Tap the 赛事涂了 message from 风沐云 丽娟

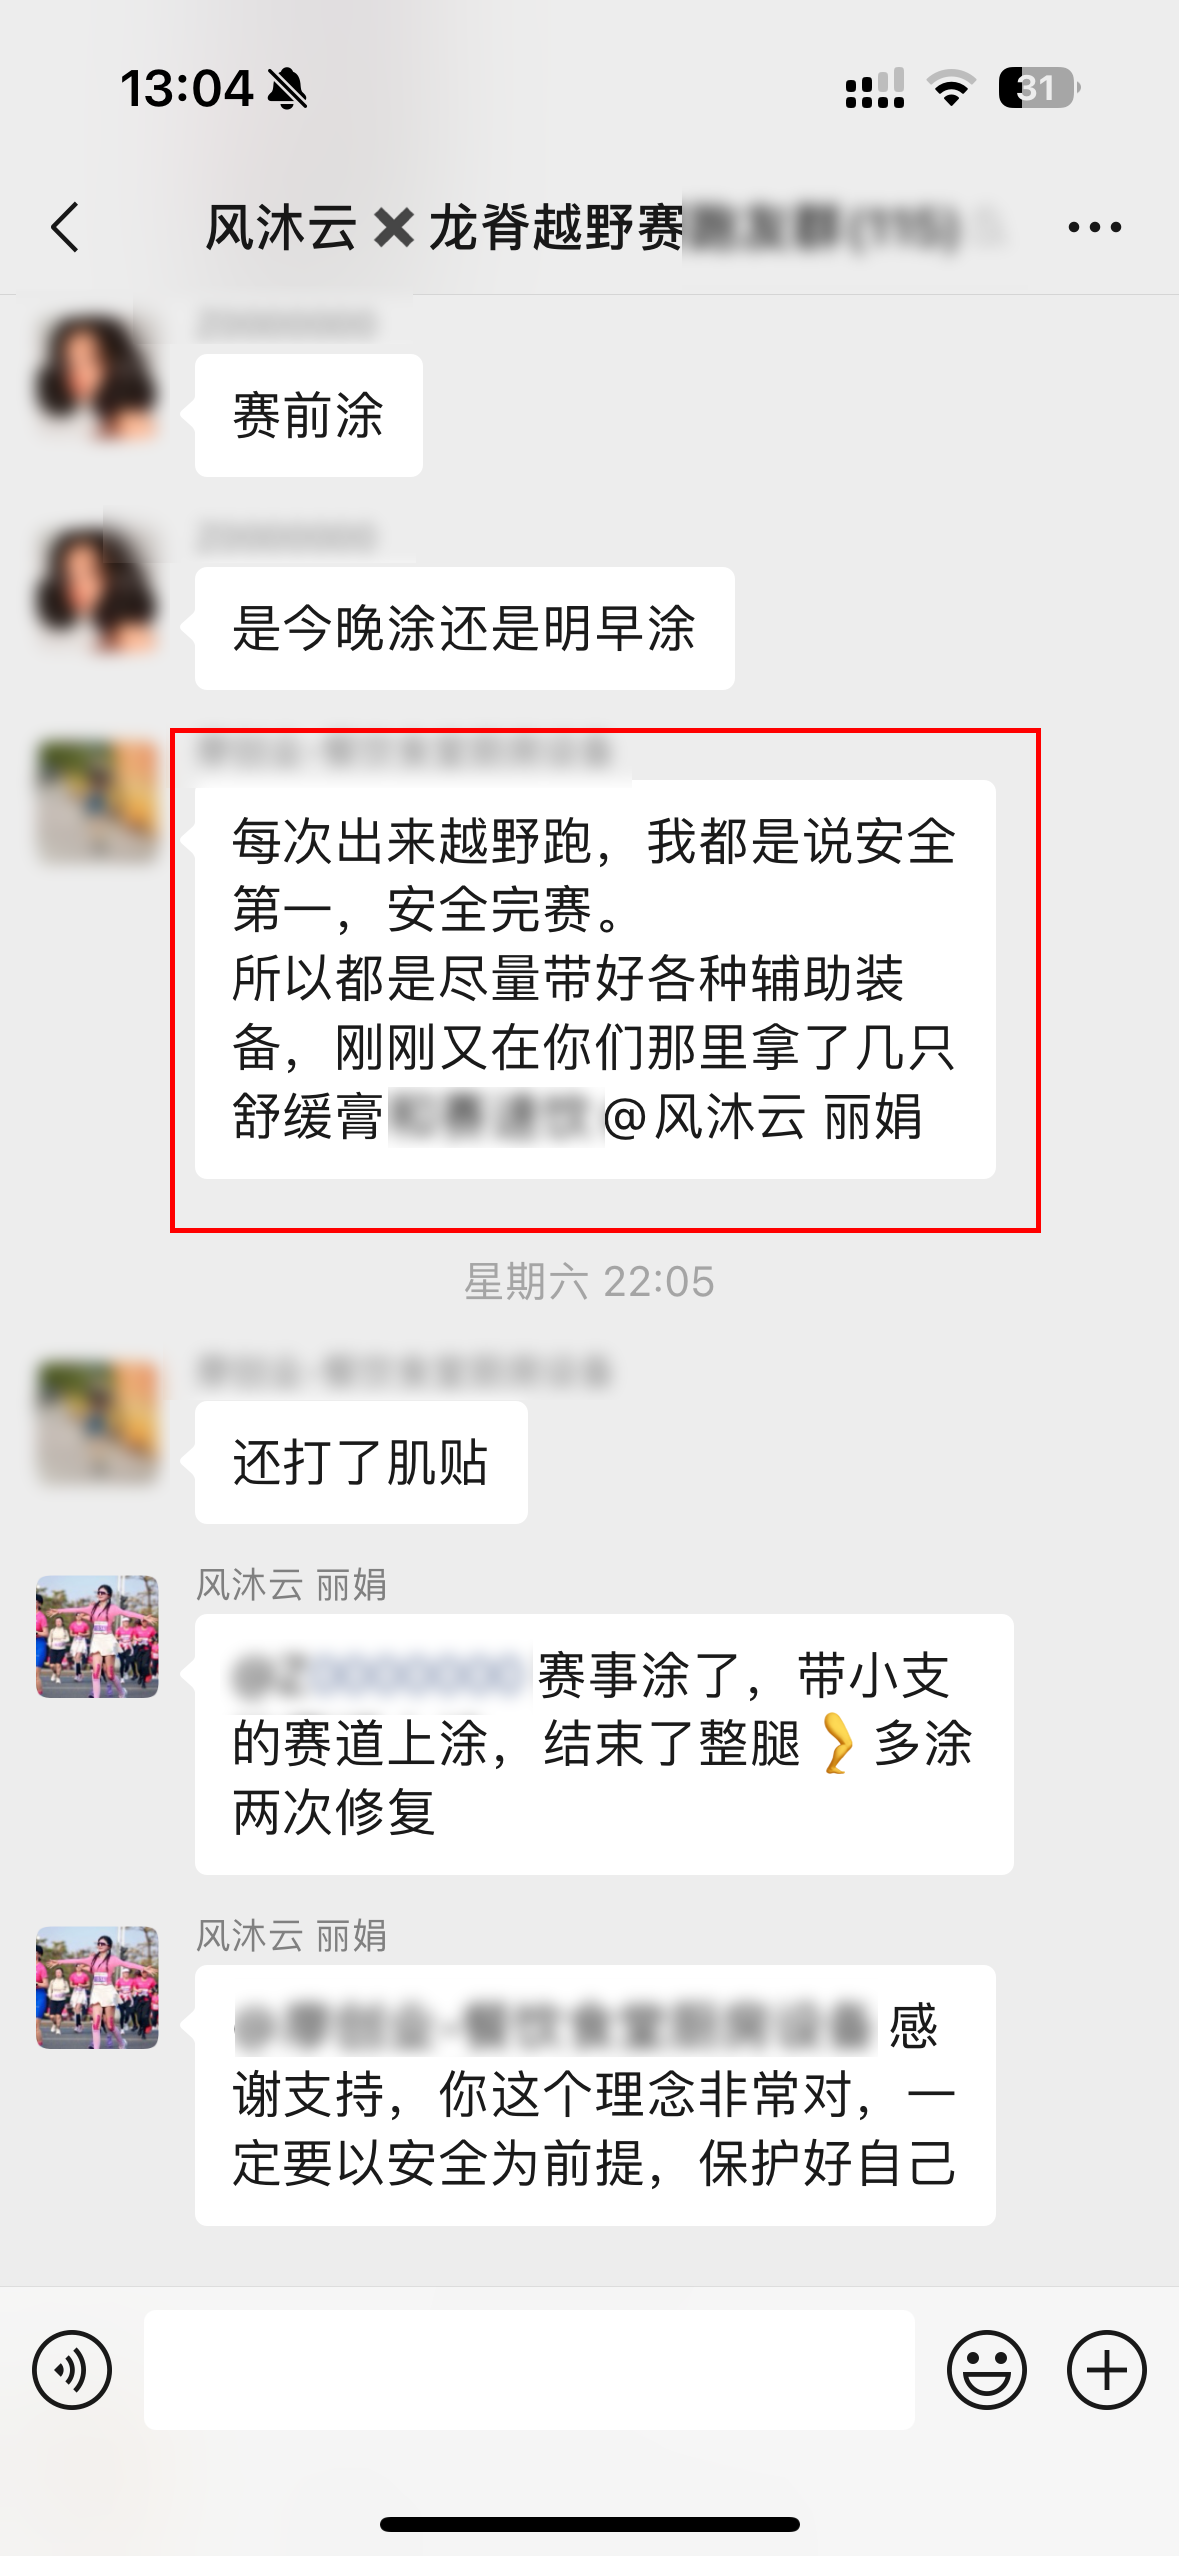coord(604,1744)
